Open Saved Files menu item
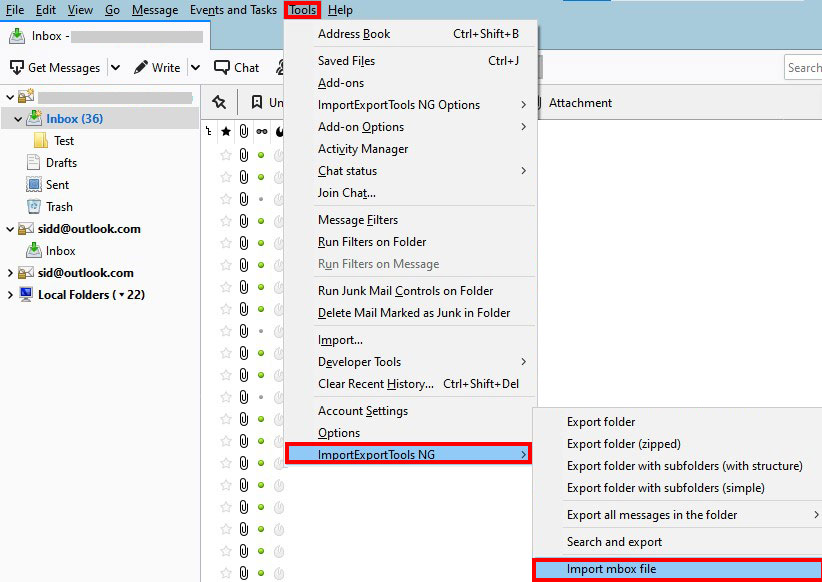 pos(410,61)
